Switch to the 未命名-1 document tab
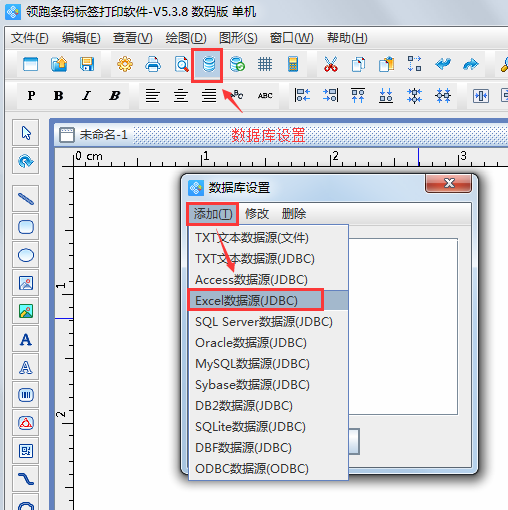The height and width of the screenshot is (510, 508). pyautogui.click(x=94, y=135)
